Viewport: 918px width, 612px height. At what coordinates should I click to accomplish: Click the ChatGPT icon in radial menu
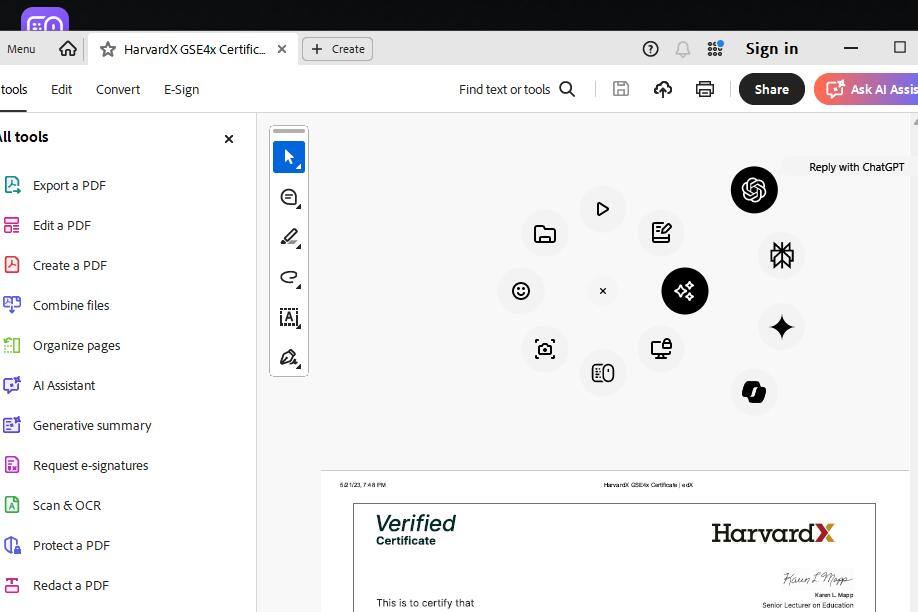(754, 190)
